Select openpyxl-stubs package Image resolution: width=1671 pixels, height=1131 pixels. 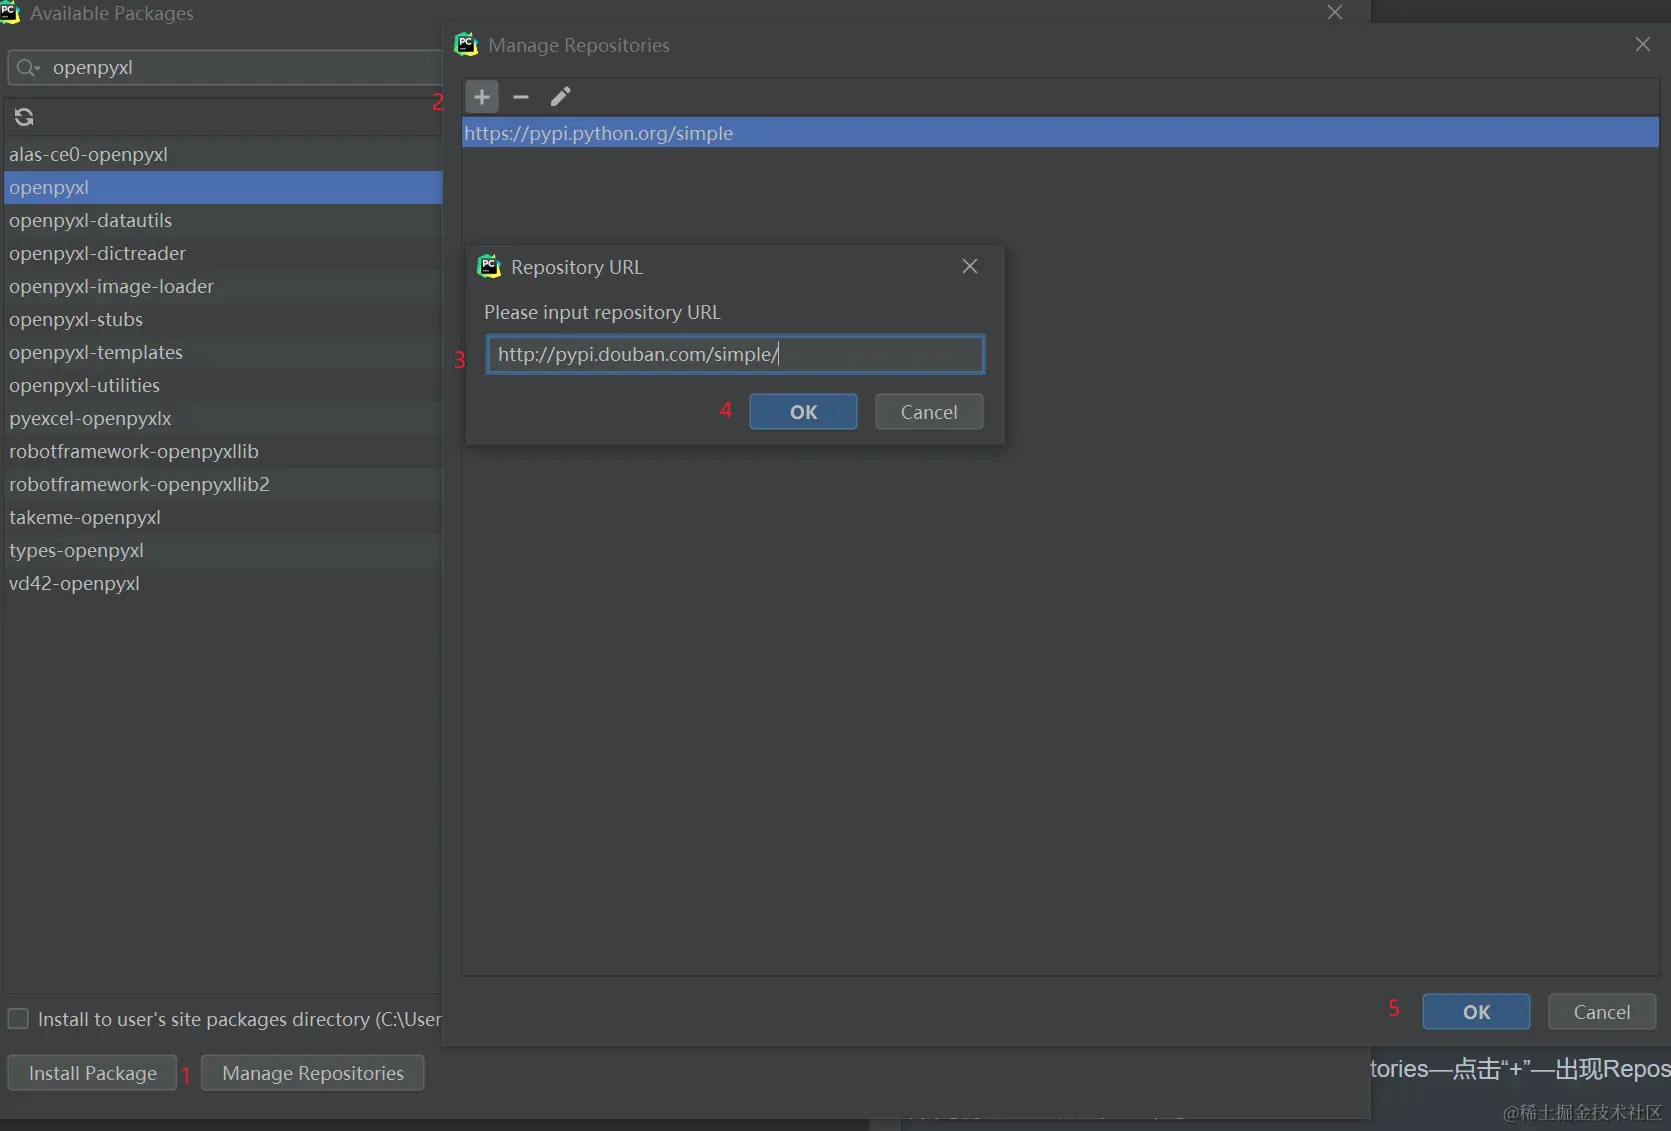[x=223, y=319]
